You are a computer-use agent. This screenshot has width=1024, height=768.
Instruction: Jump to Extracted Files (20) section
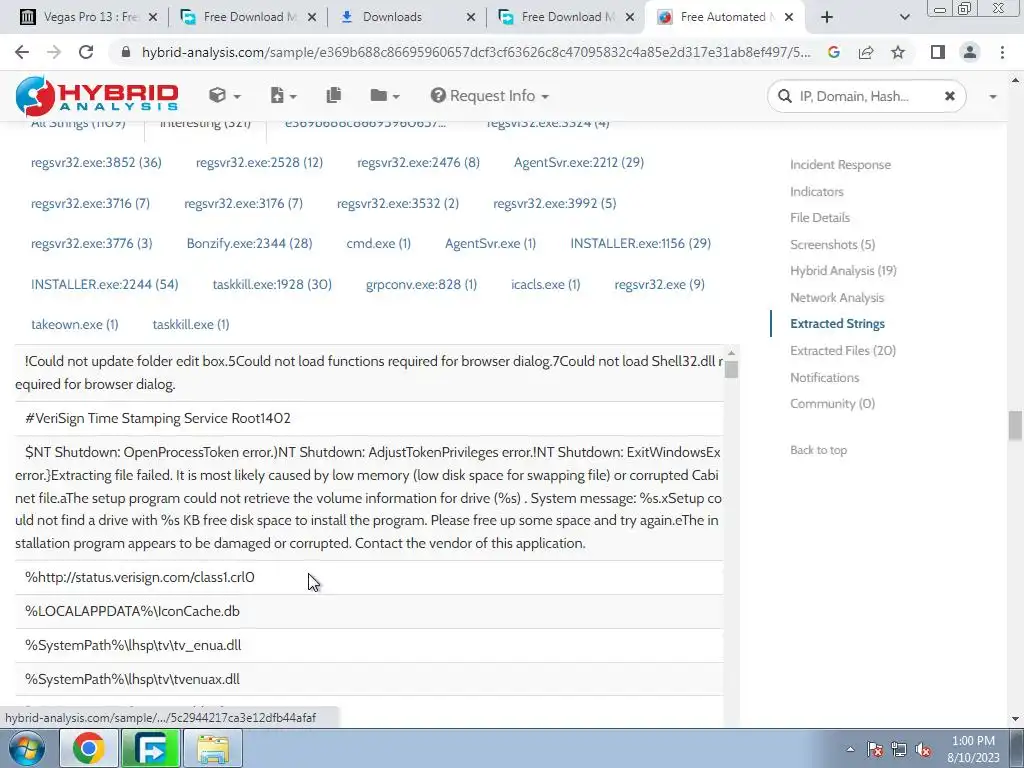(843, 351)
